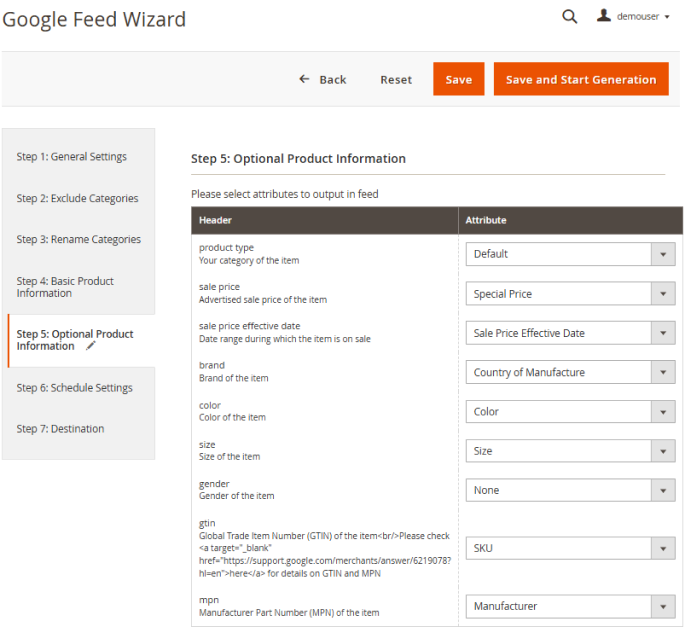This screenshot has width=685, height=633.
Task: Open the mpn Manufacturer dropdown
Action: pyautogui.click(x=570, y=606)
